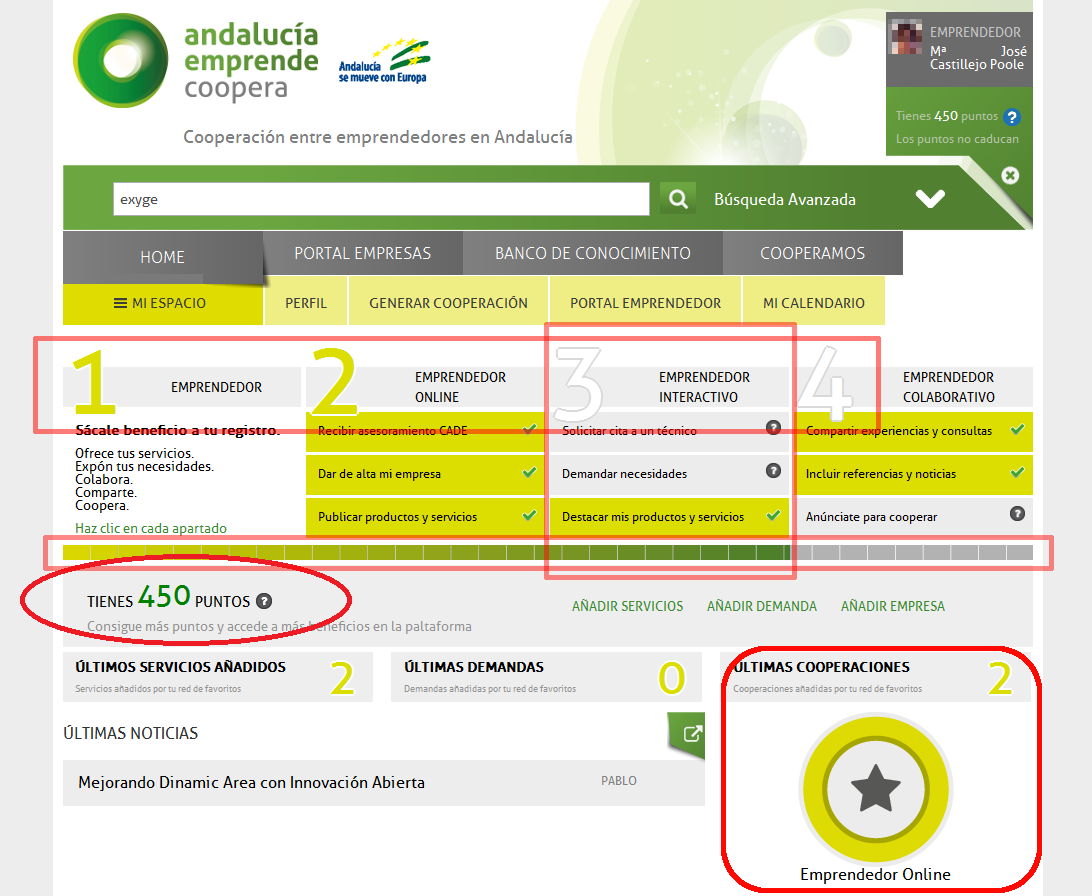Open the ÚLTIMOS SERVICIOS AÑADIDOS panel
1092x896 pixels.
tap(218, 677)
